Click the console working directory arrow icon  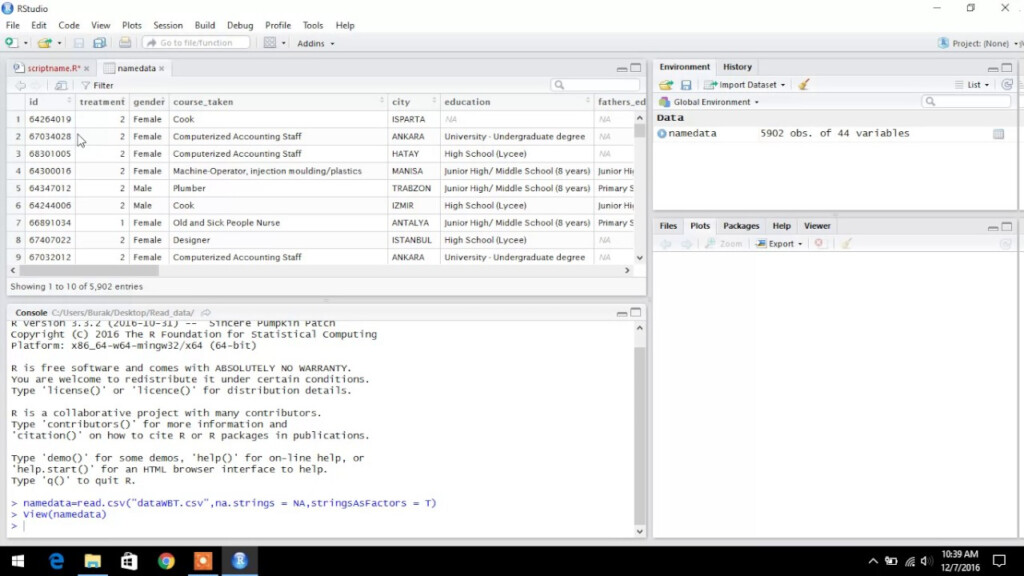point(206,313)
